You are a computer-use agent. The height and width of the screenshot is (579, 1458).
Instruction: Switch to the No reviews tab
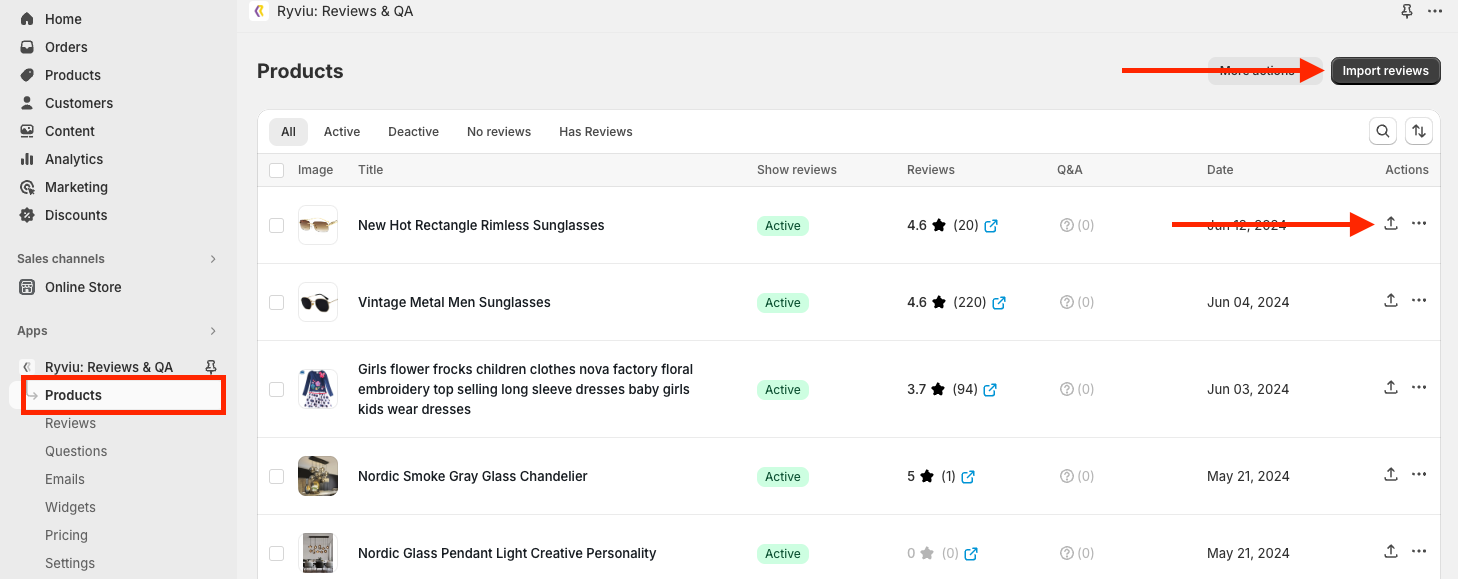click(x=499, y=132)
